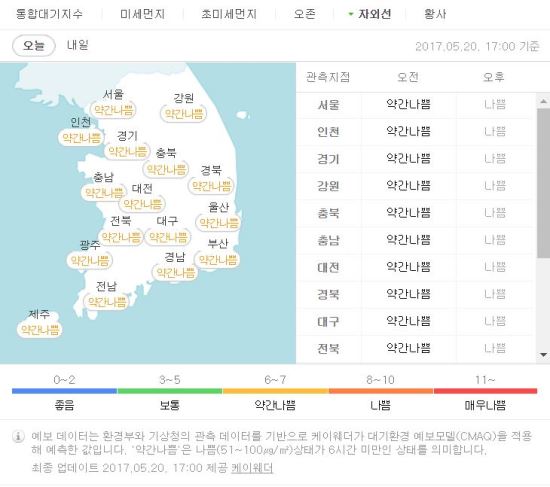
Task: Select the 초미세먼지 tab
Action: tap(229, 14)
